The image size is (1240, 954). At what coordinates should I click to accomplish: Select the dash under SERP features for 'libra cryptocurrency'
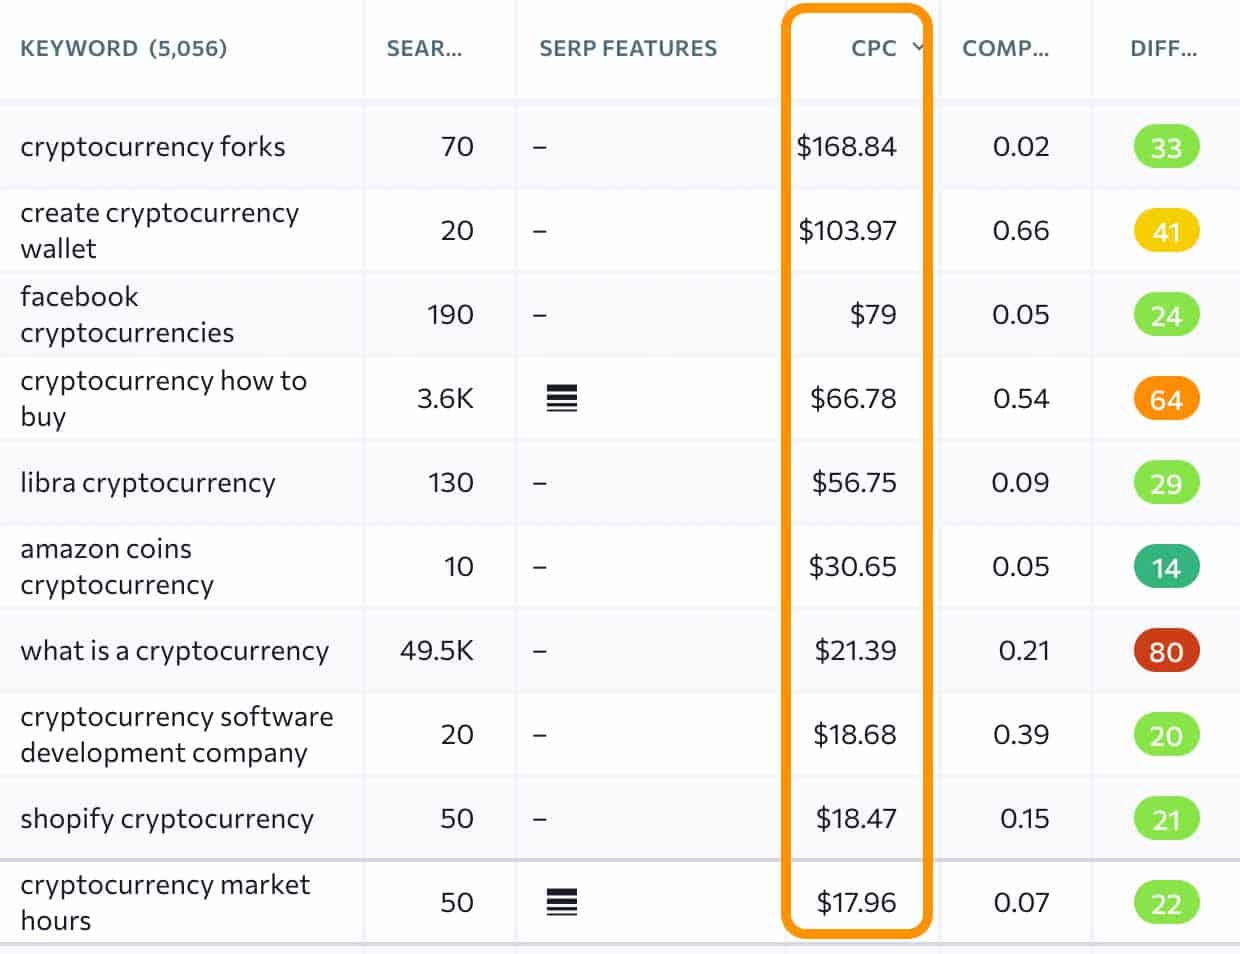[541, 482]
